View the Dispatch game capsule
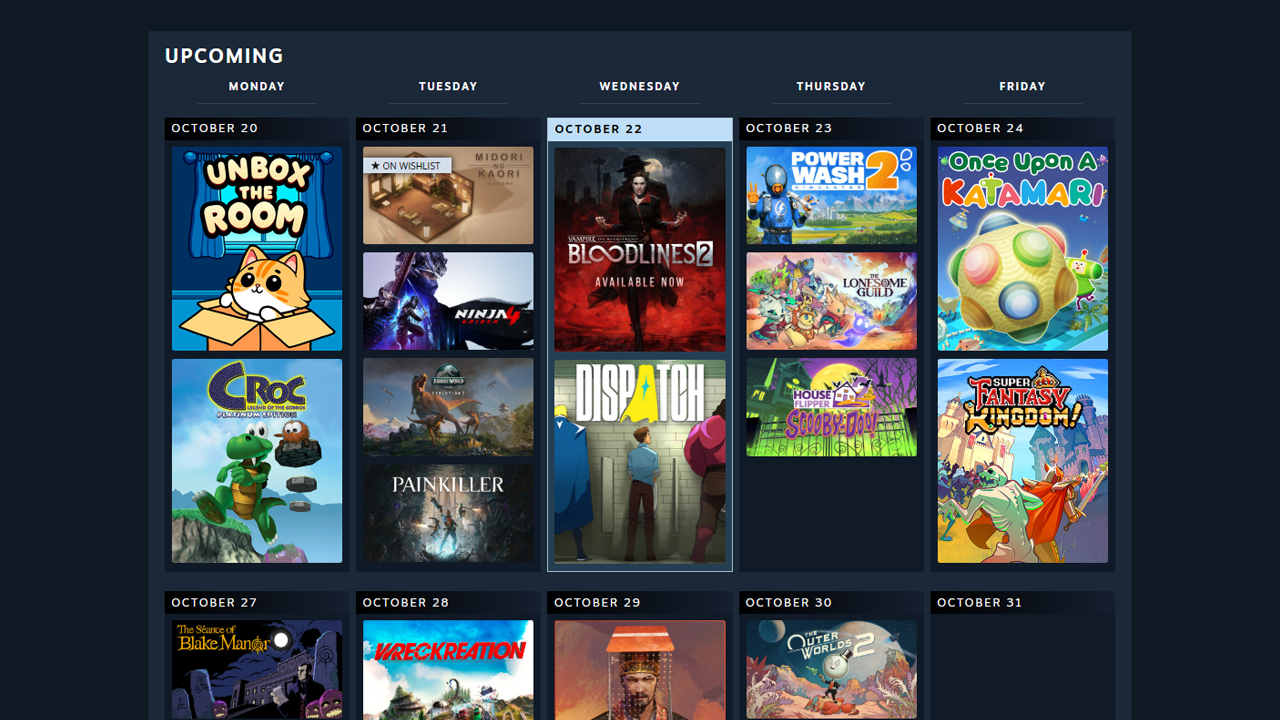The width and height of the screenshot is (1280, 720). point(640,461)
